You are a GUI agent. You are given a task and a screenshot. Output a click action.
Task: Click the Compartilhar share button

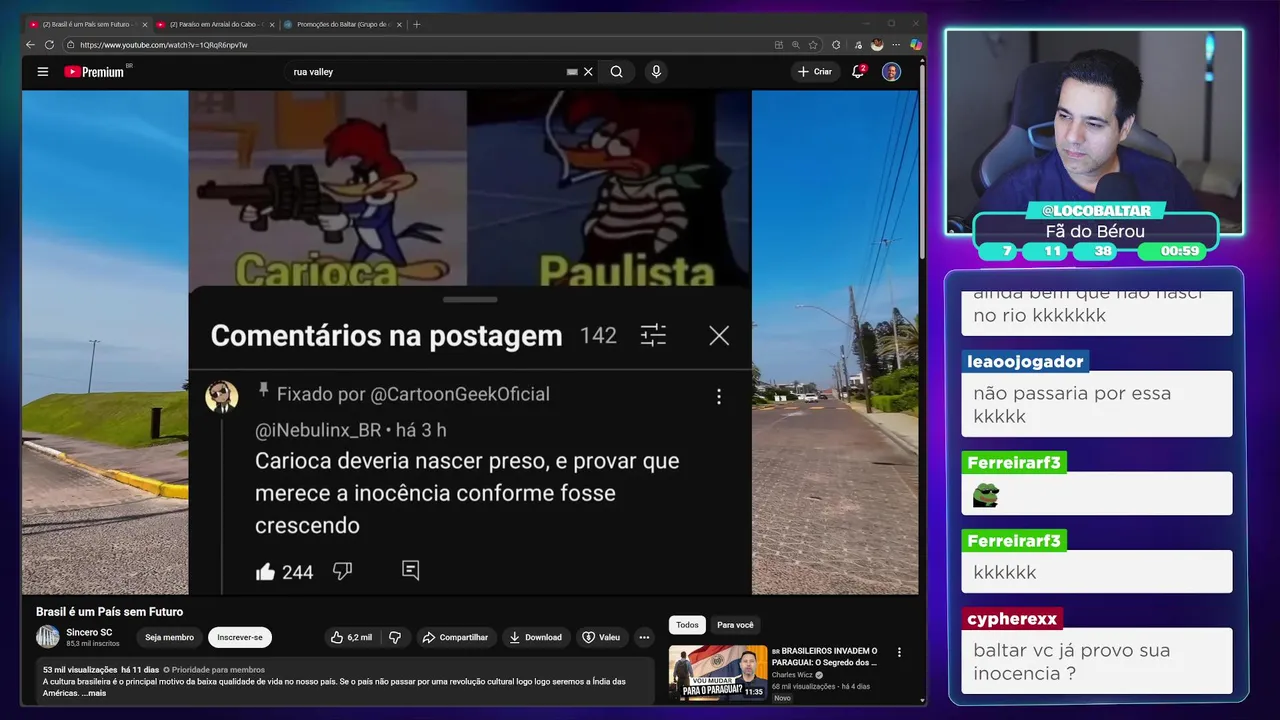(455, 637)
